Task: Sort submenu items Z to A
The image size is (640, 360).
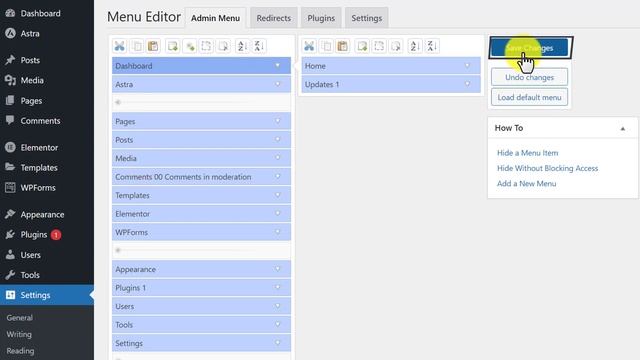Action: coord(432,46)
